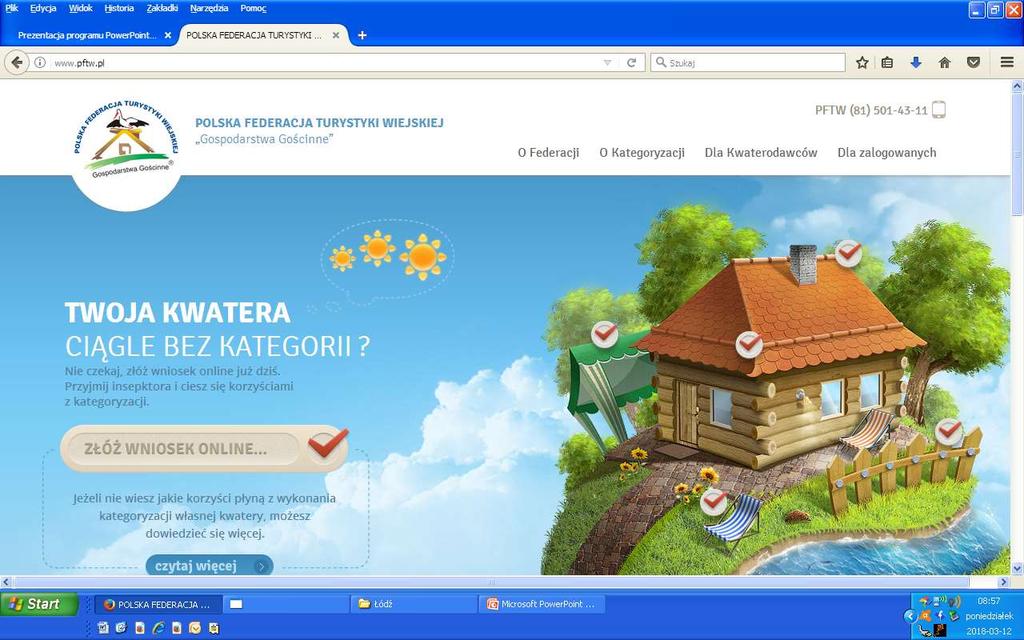Open the Historia menu
Screen dimensions: 1024x640
(119, 8)
